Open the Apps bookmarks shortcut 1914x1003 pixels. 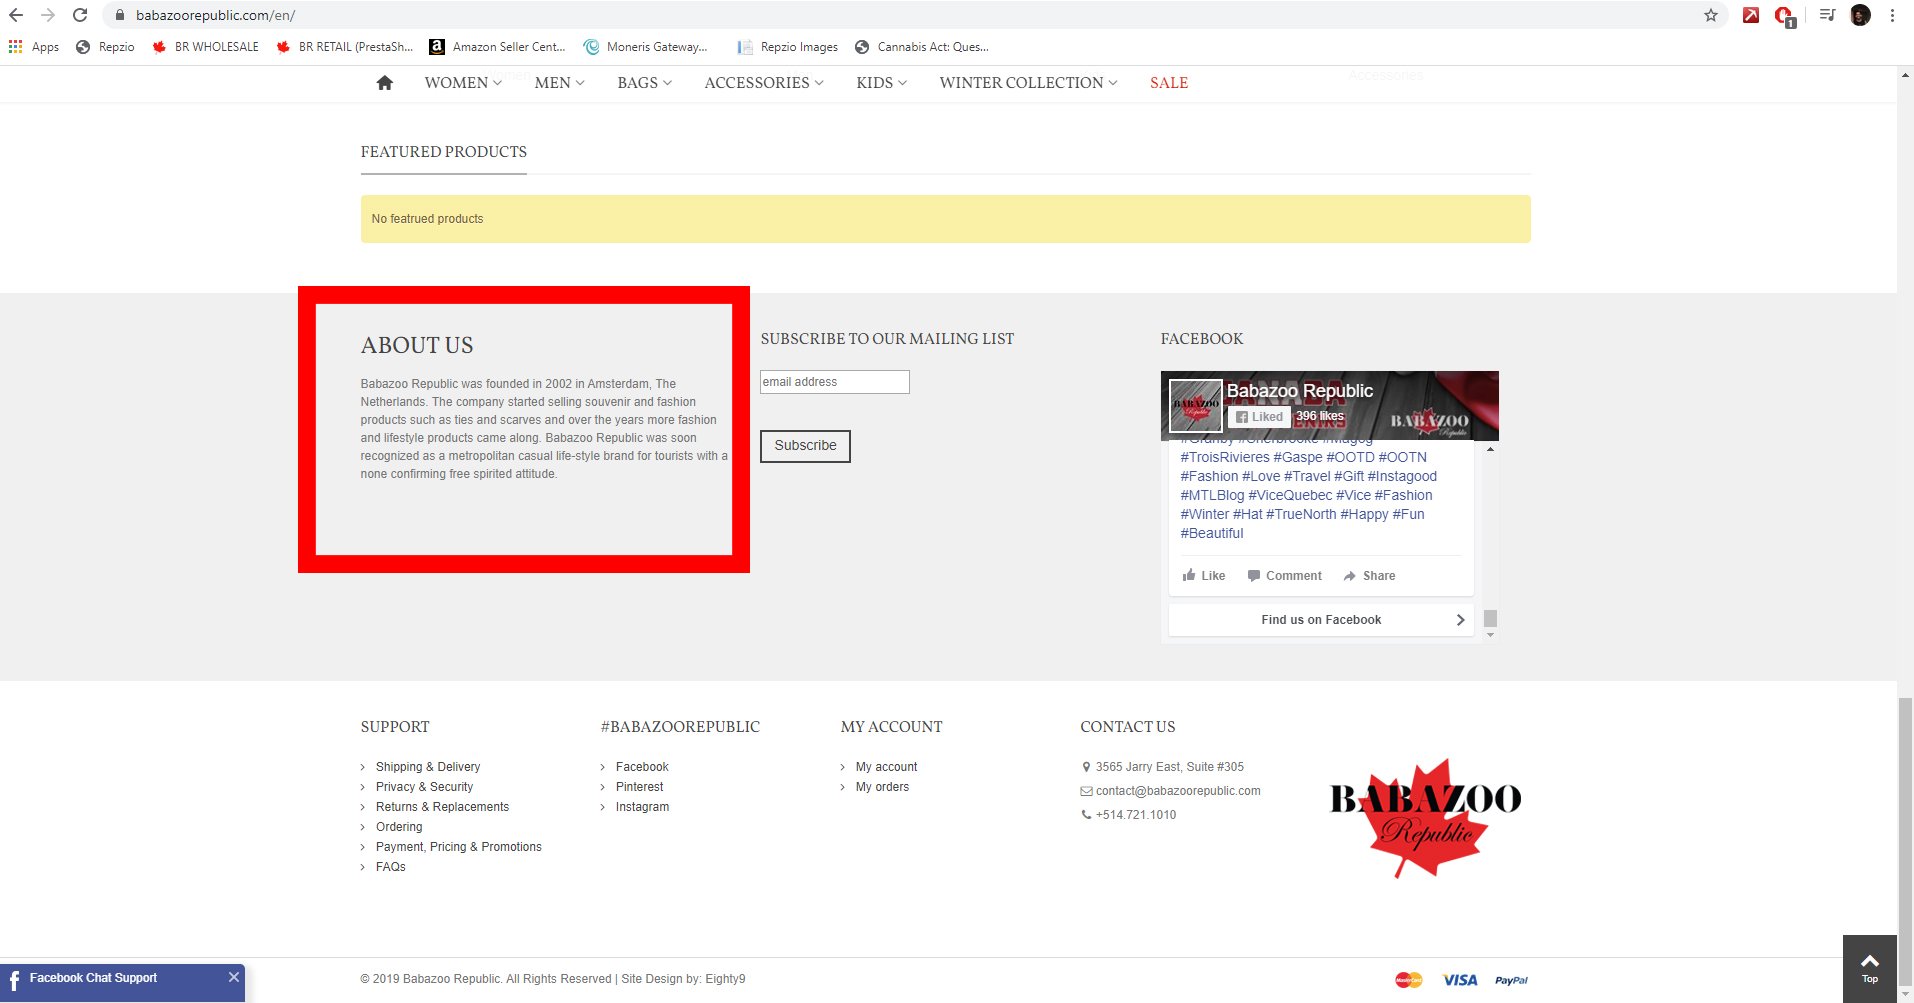34,47
